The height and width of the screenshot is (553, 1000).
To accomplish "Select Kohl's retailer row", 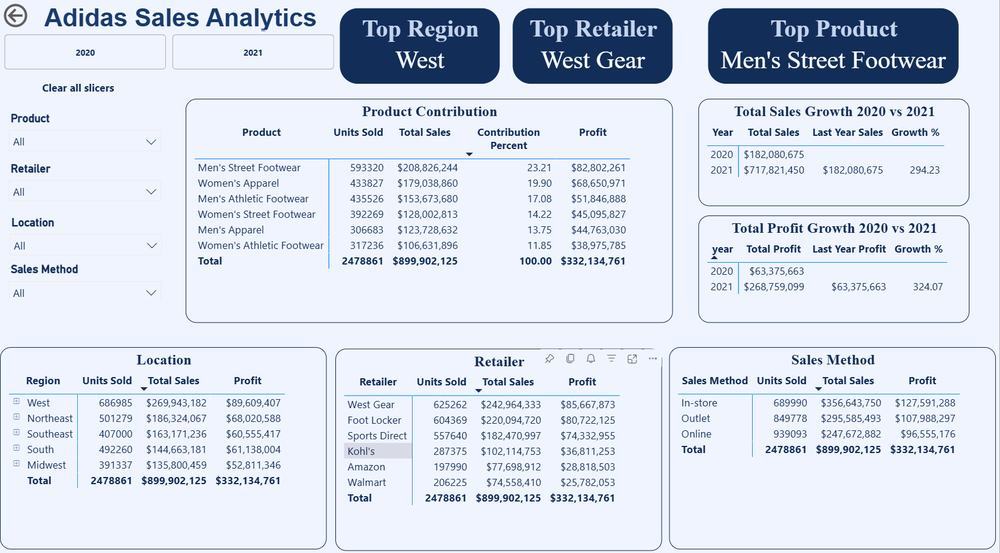I will click(482, 451).
